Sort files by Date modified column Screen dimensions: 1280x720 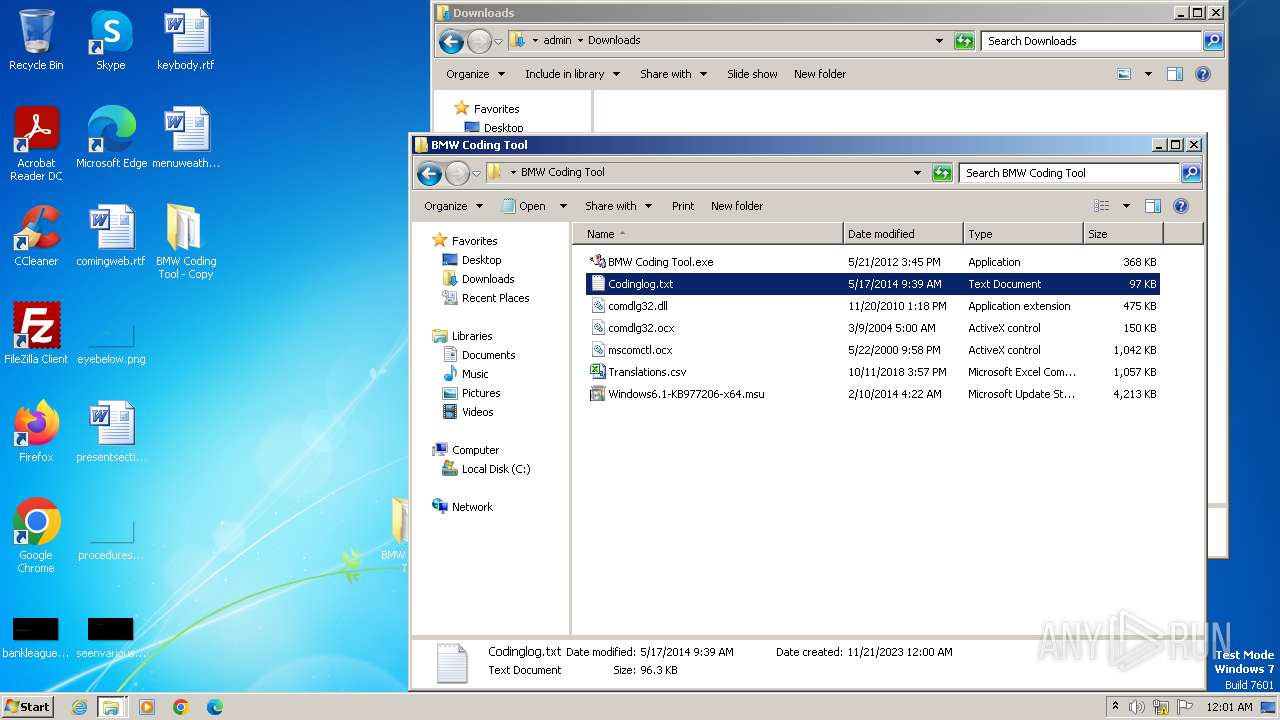(x=903, y=234)
